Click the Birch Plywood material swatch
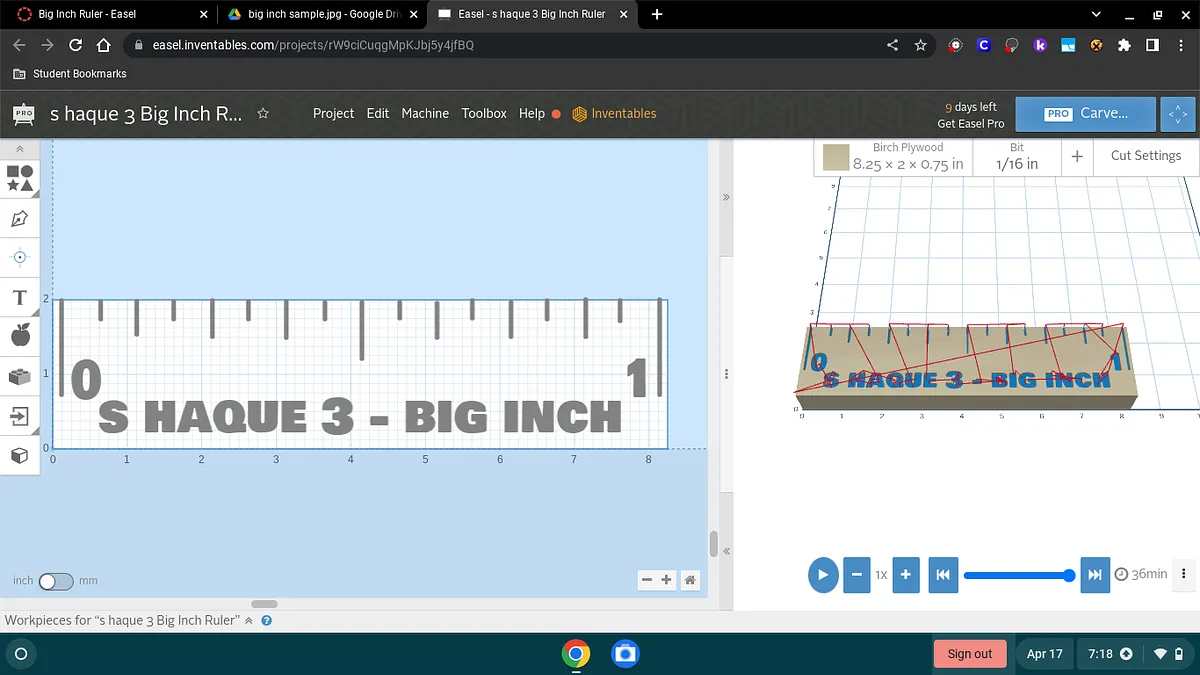 point(836,157)
